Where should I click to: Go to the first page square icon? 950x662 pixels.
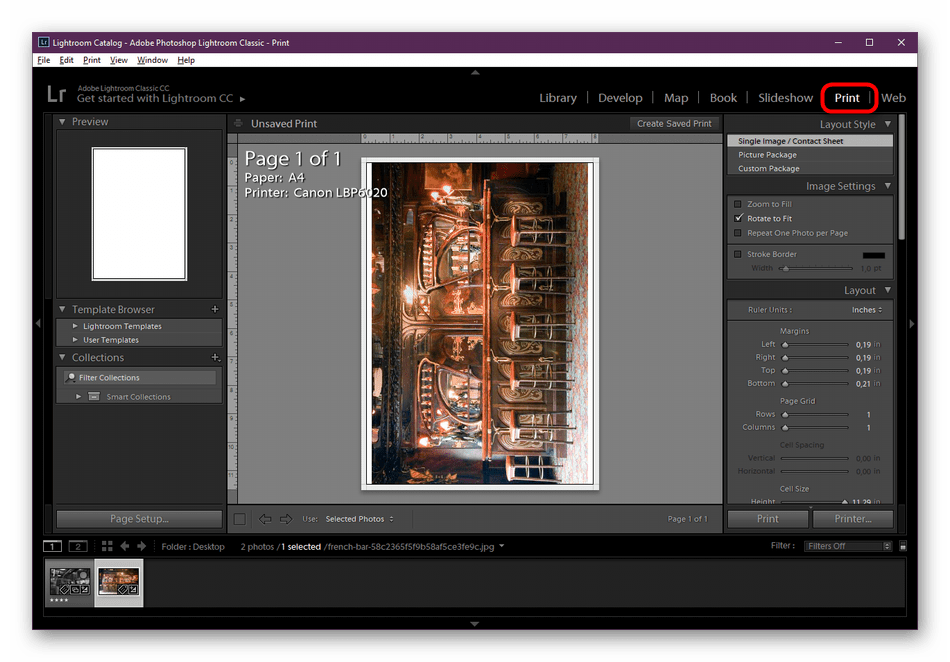pyautogui.click(x=240, y=519)
